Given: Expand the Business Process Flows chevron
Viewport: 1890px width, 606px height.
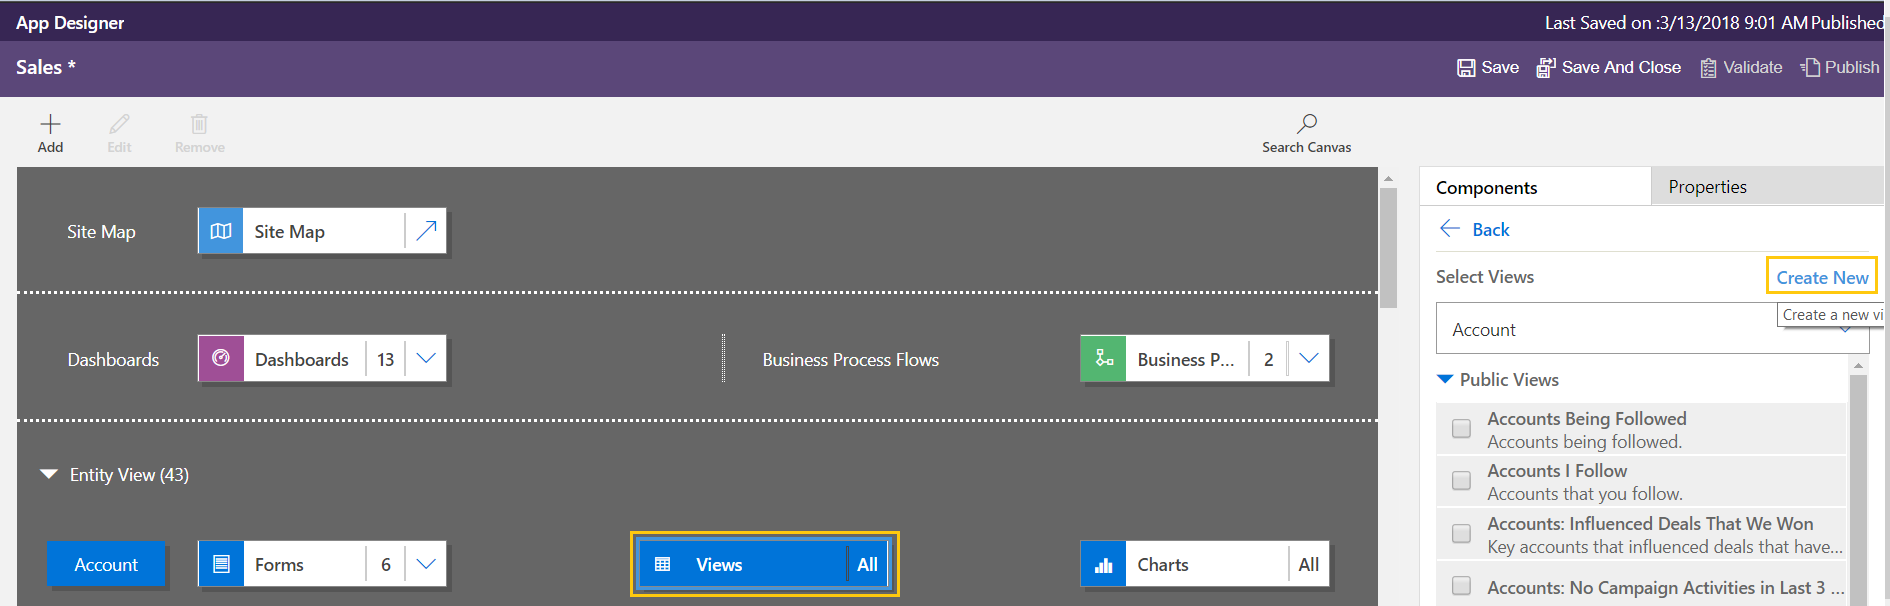Looking at the screenshot, I should tap(1309, 358).
